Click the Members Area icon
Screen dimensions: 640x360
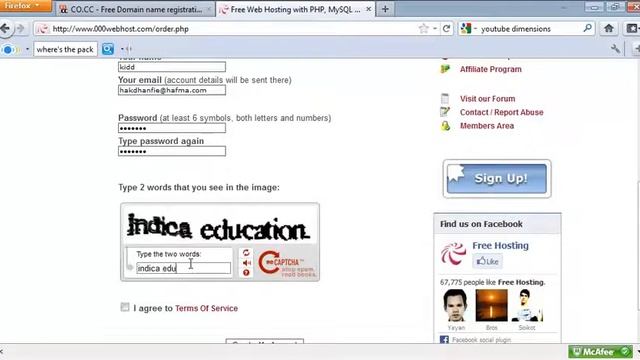click(445, 126)
